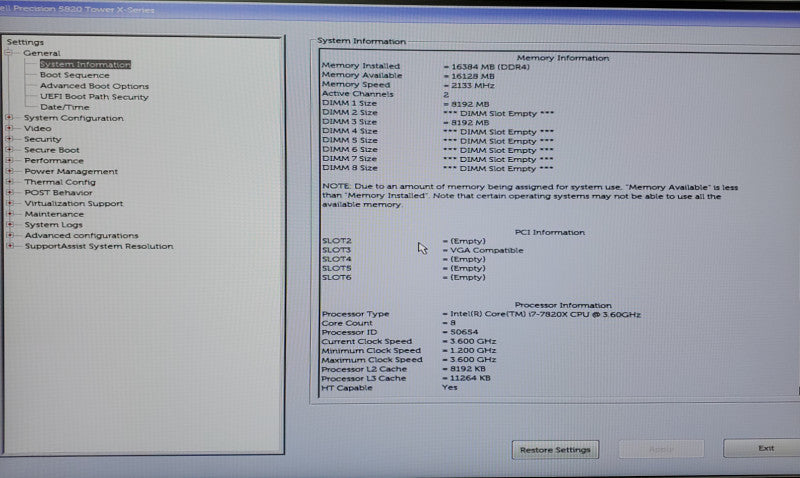800x478 pixels.
Task: Select the Security category label
Action: click(42, 139)
